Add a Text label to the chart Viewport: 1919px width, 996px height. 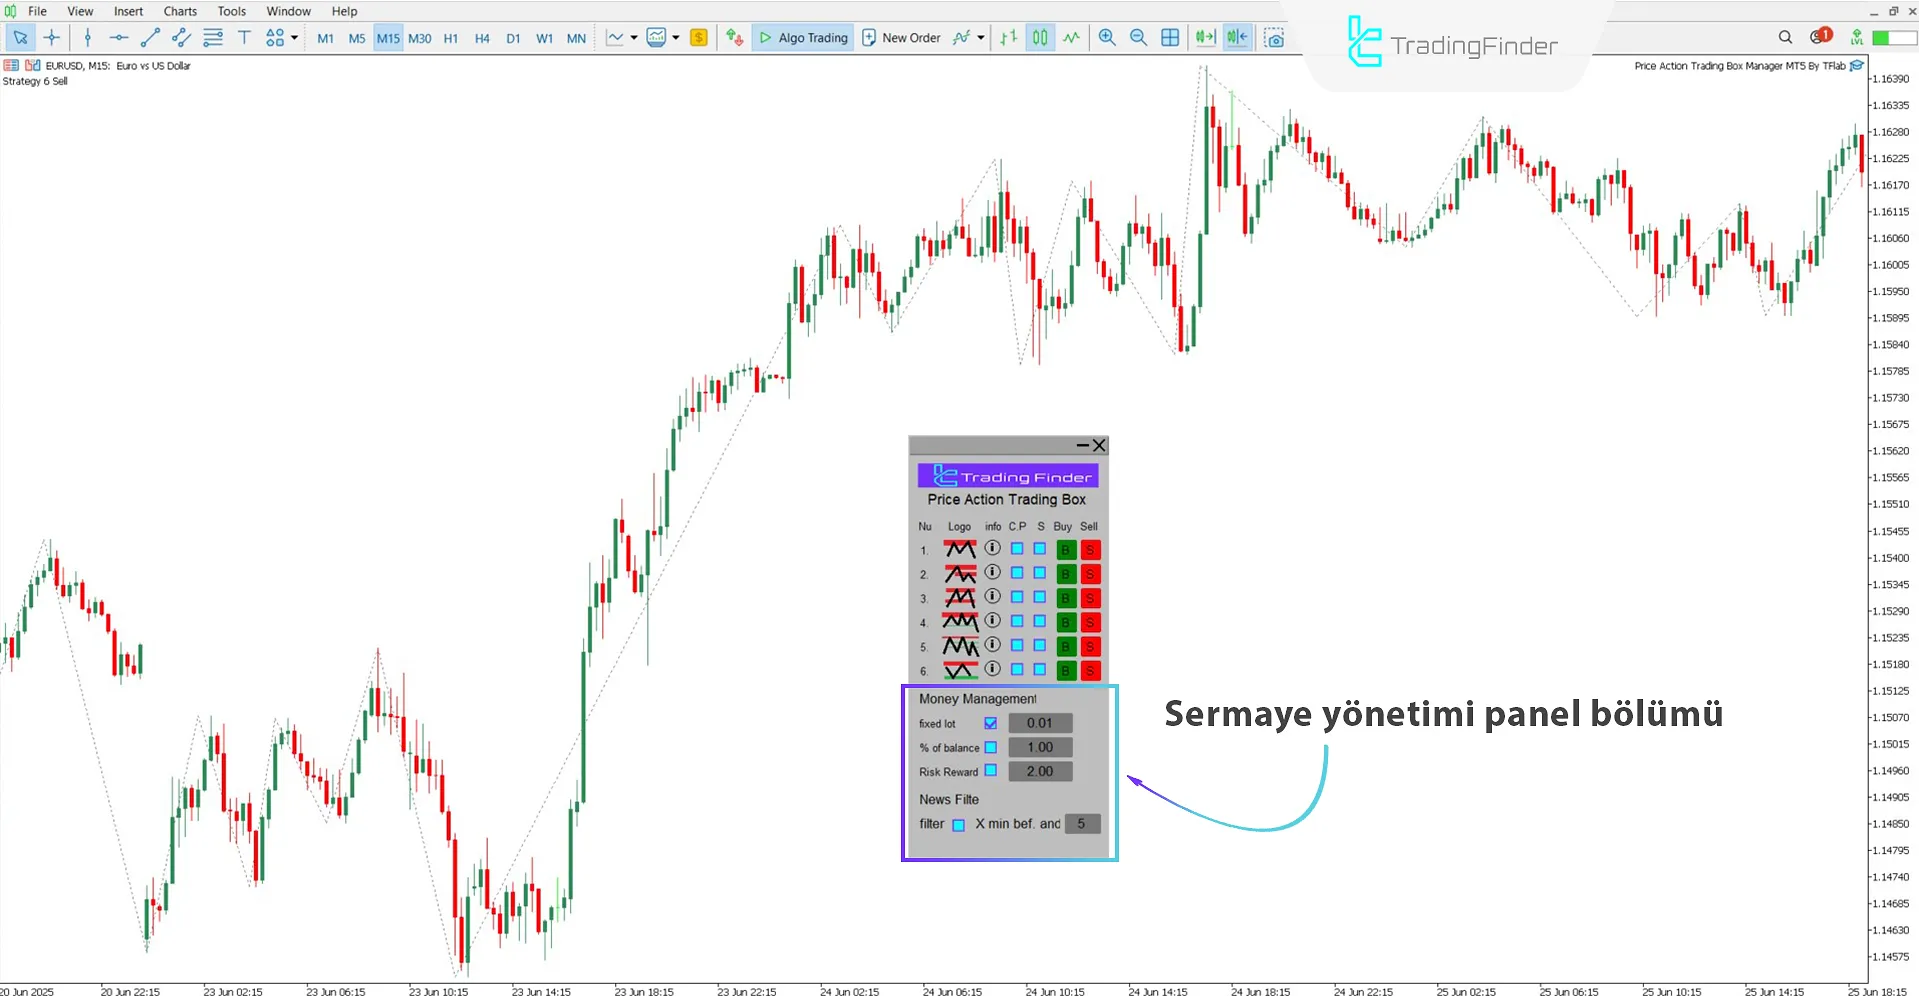click(244, 37)
